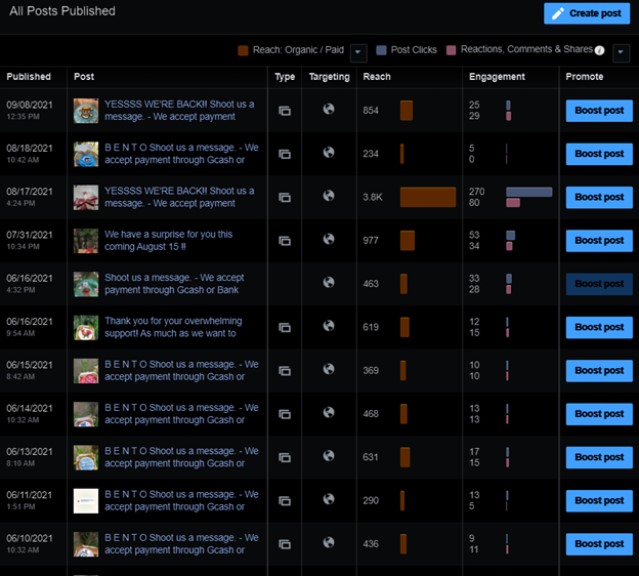Click the photo type icon for 06/15/2021 post

(x=284, y=371)
